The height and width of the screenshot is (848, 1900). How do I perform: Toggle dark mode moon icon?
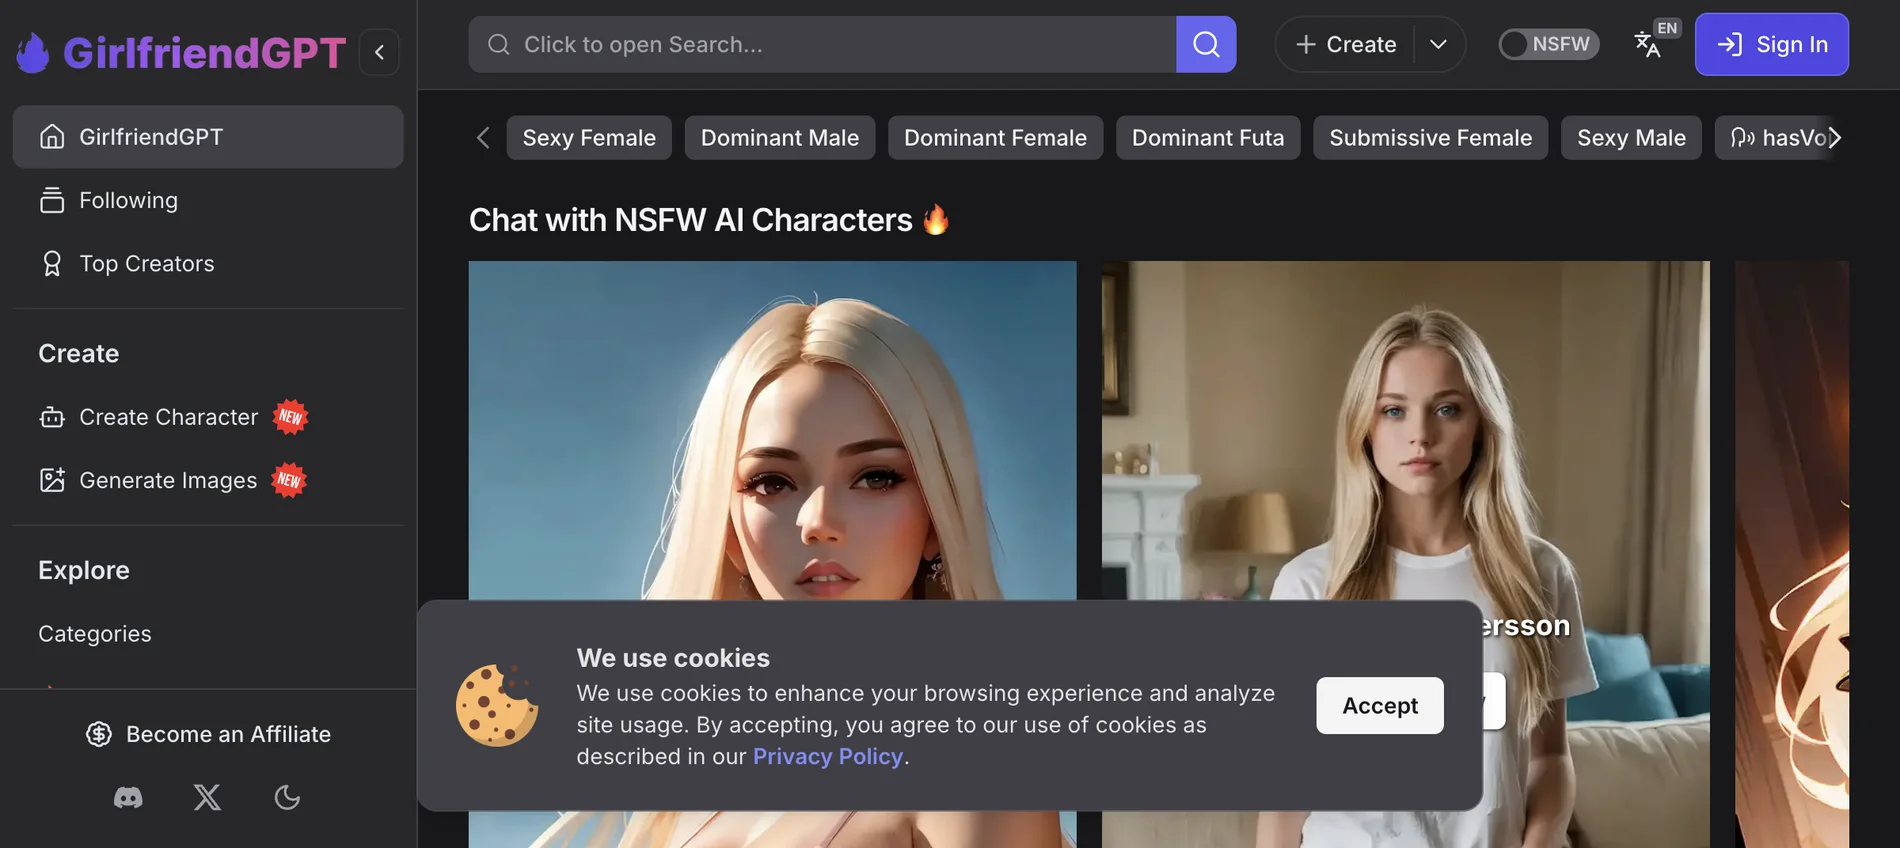click(x=287, y=797)
